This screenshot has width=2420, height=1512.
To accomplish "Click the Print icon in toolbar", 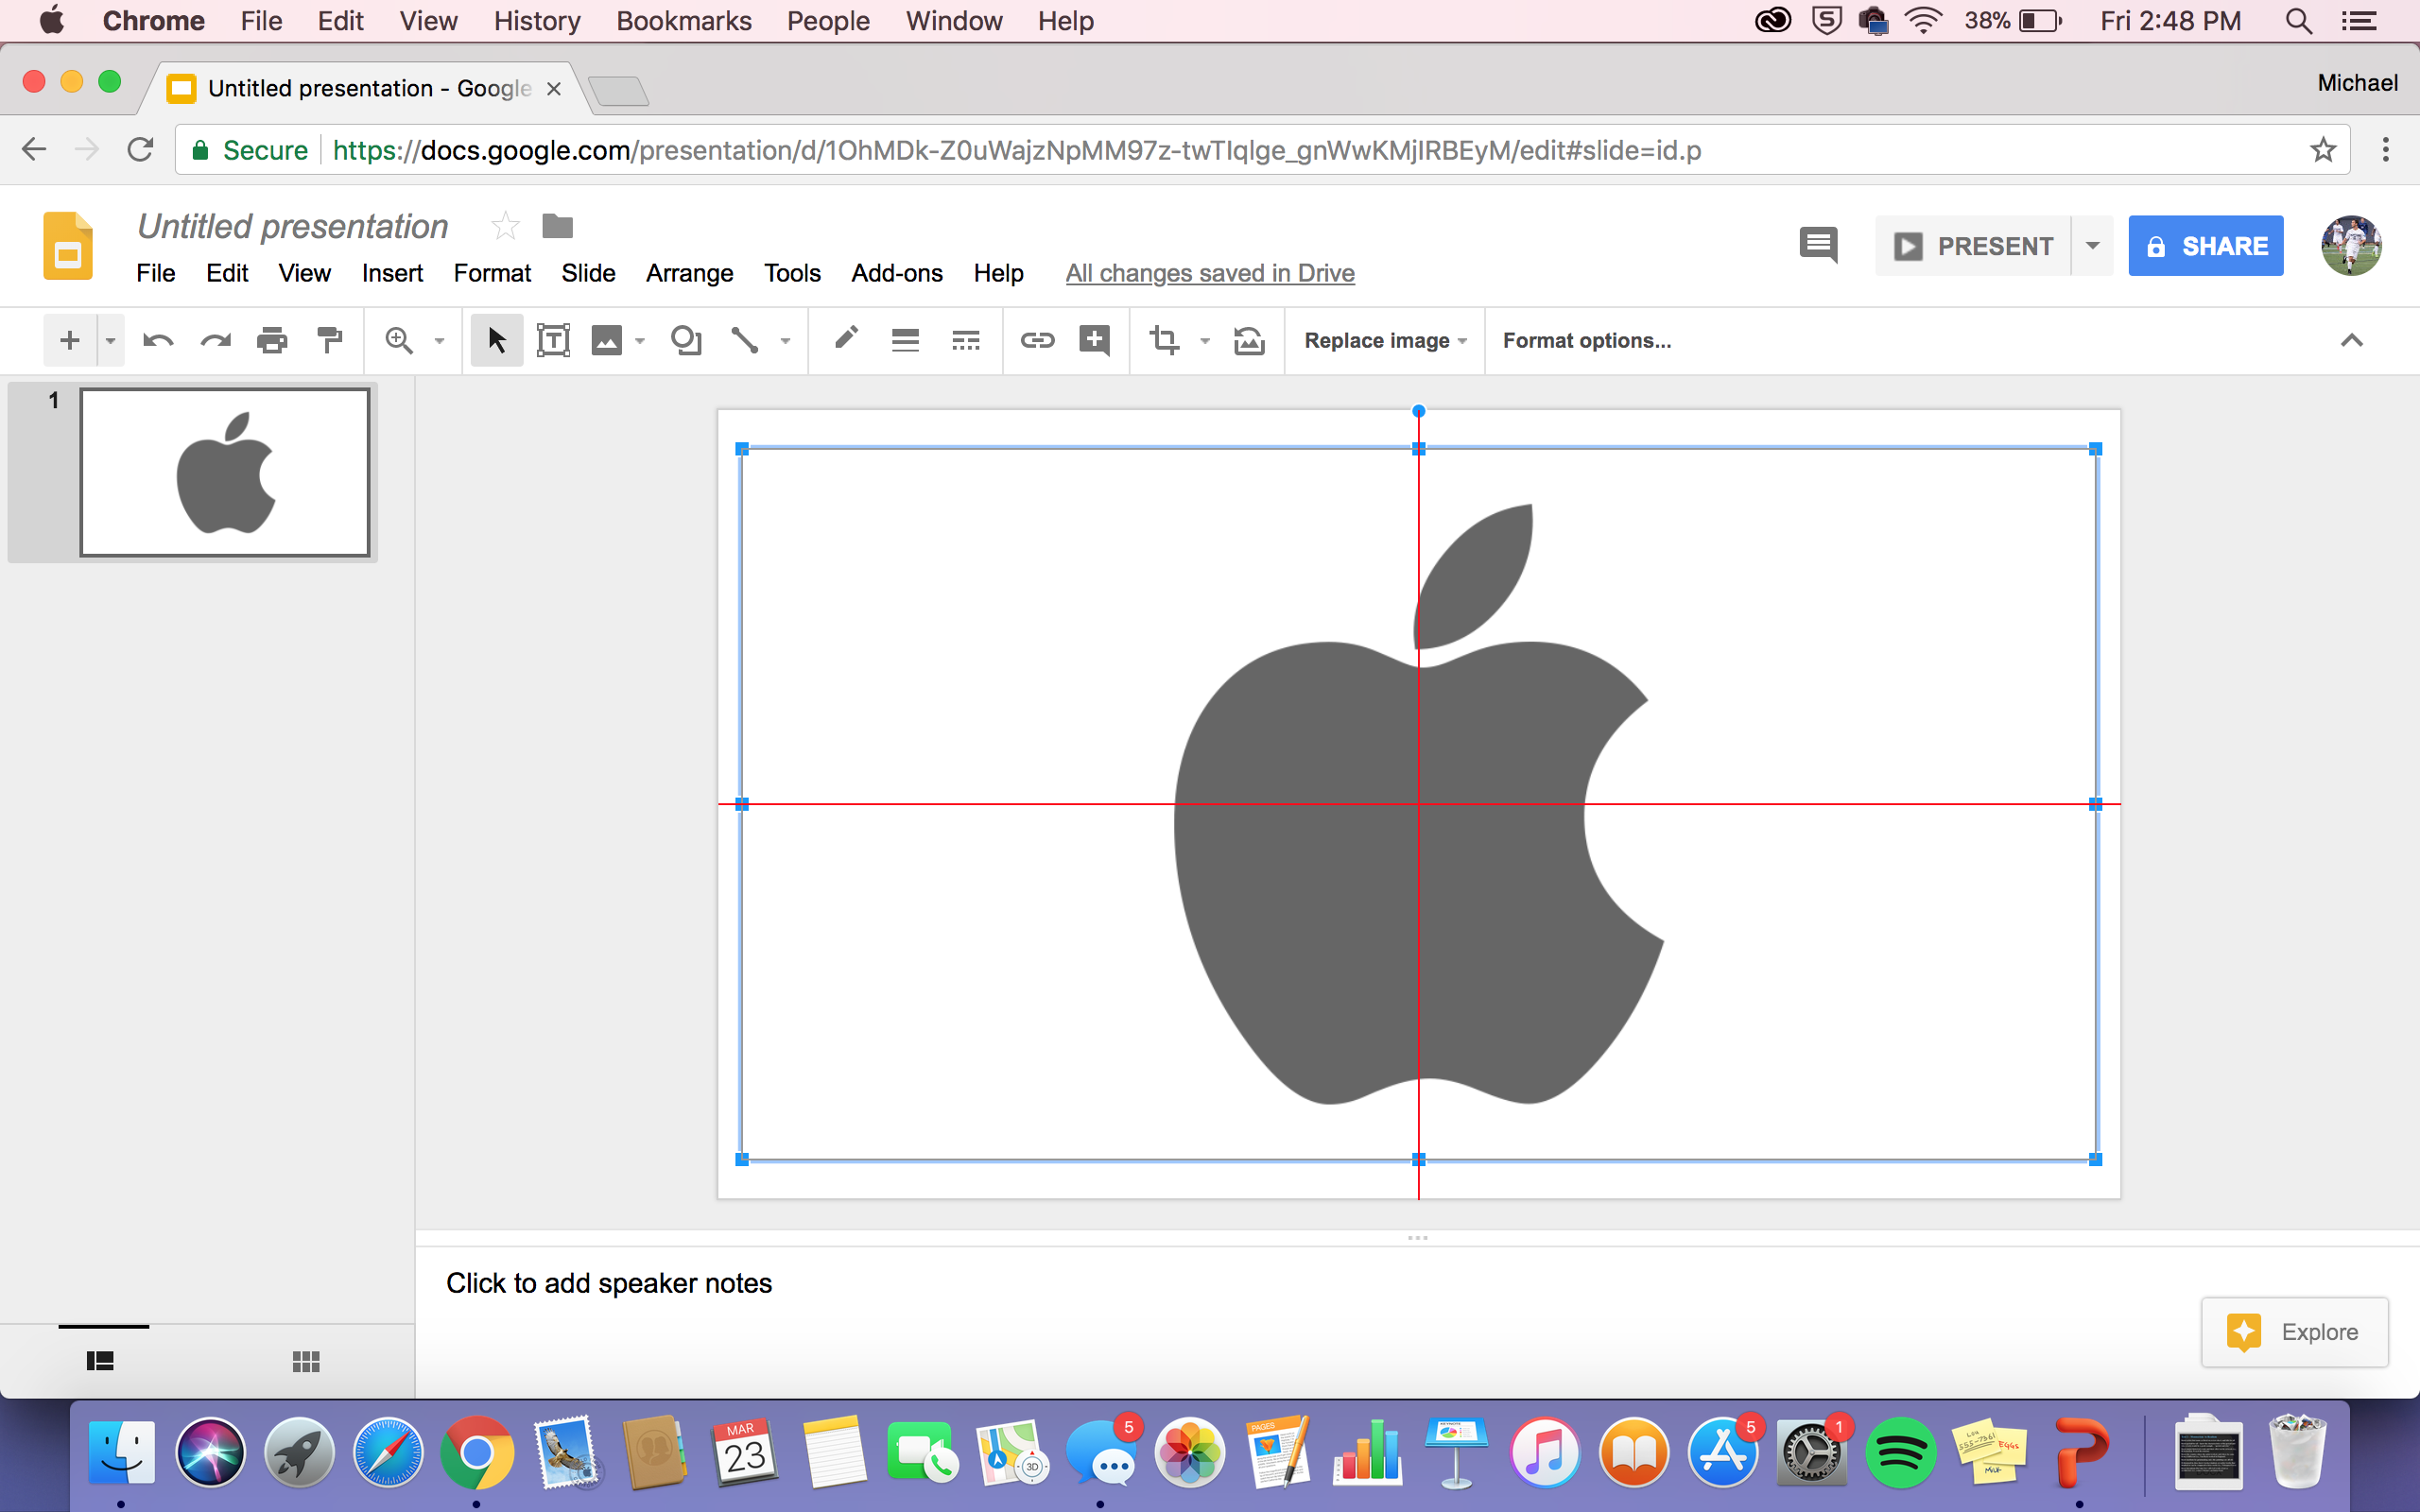I will (272, 341).
